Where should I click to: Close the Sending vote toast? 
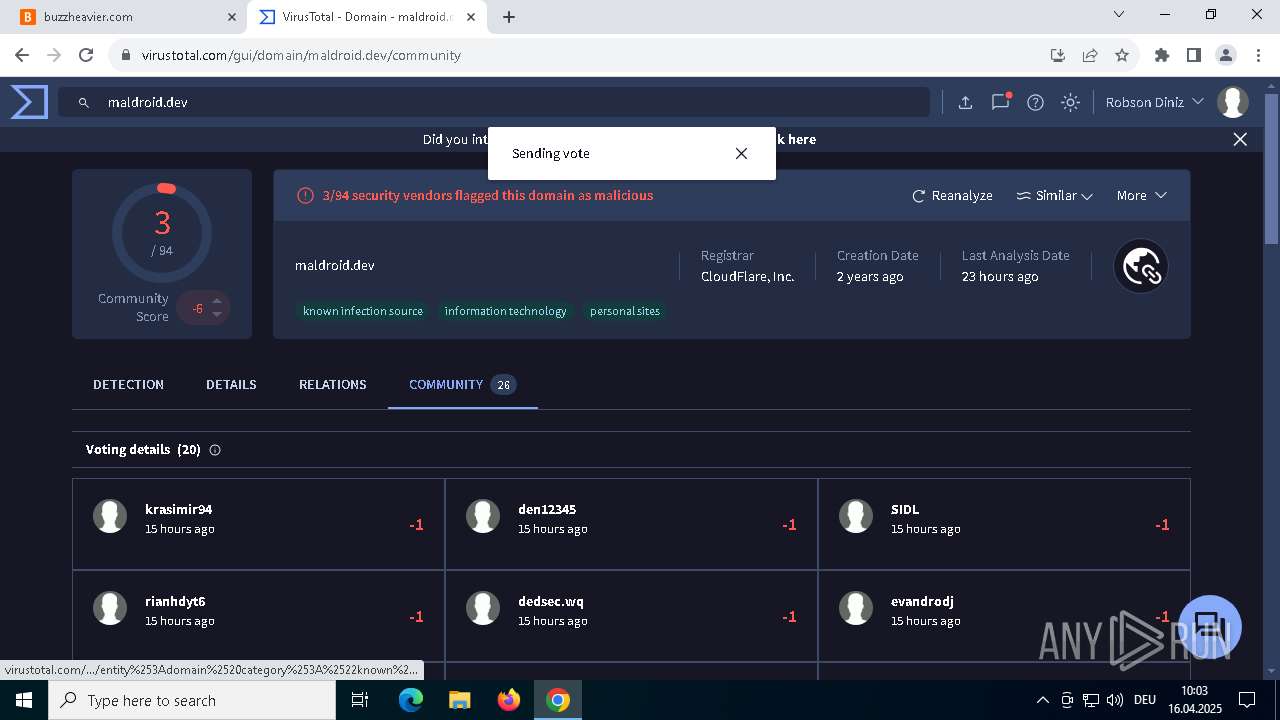(x=741, y=153)
